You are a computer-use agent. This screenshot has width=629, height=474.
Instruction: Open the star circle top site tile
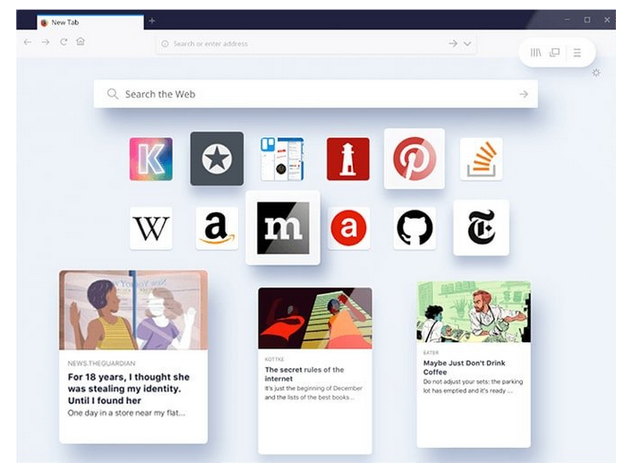pos(217,158)
